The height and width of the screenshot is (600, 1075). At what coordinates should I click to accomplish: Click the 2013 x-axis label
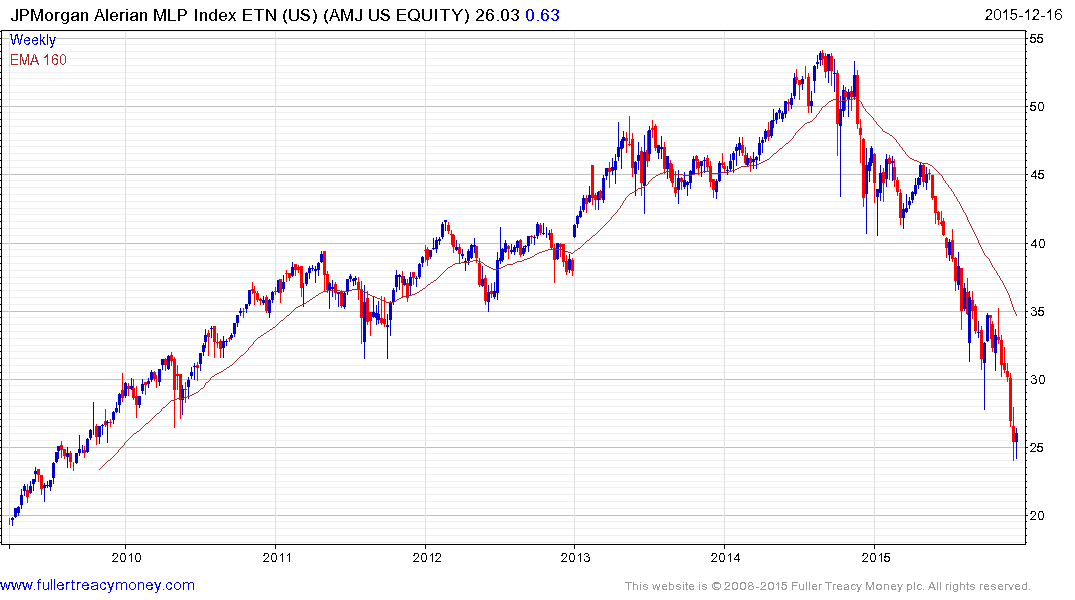(x=575, y=557)
